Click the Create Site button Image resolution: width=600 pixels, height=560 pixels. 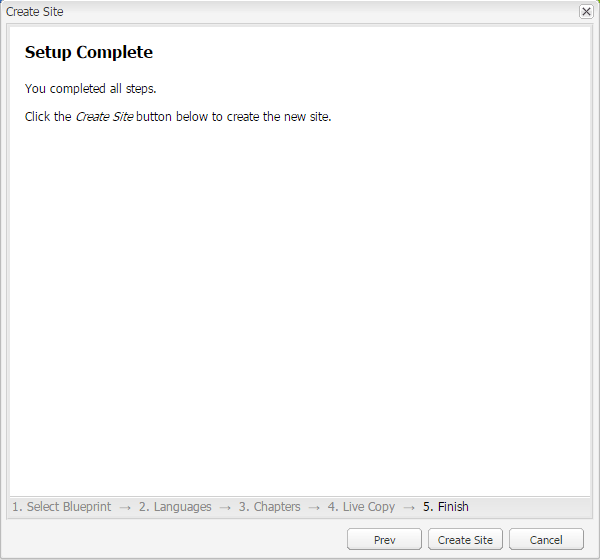(465, 540)
